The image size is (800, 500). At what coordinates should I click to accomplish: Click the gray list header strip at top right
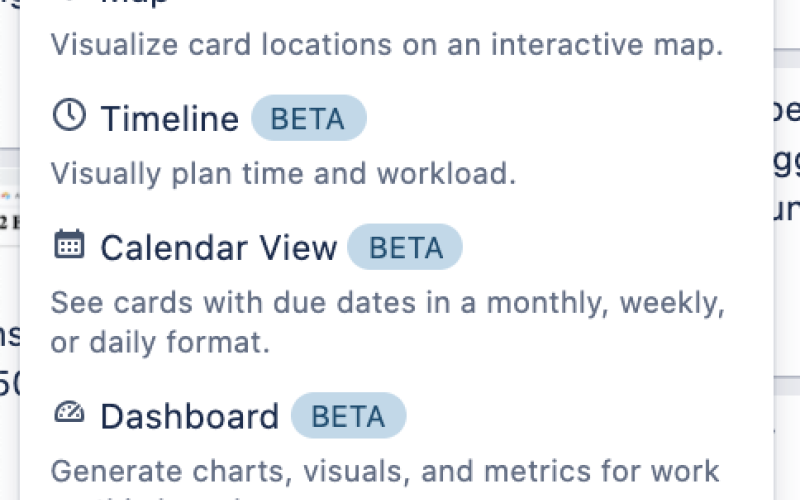787,58
